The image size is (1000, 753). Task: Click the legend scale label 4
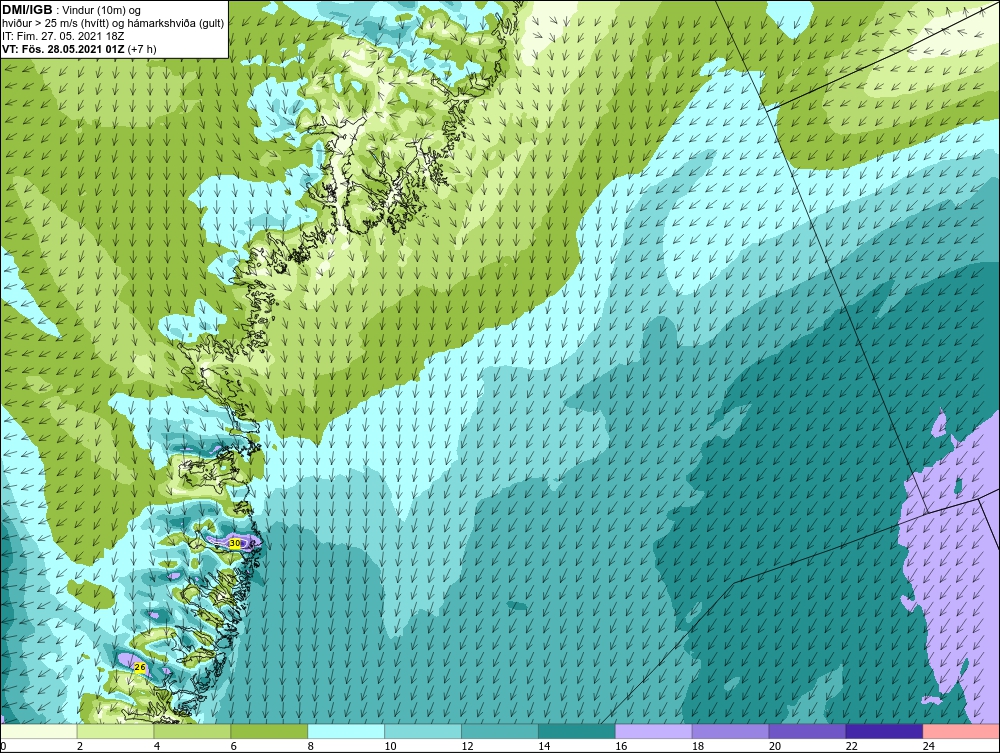(x=157, y=746)
